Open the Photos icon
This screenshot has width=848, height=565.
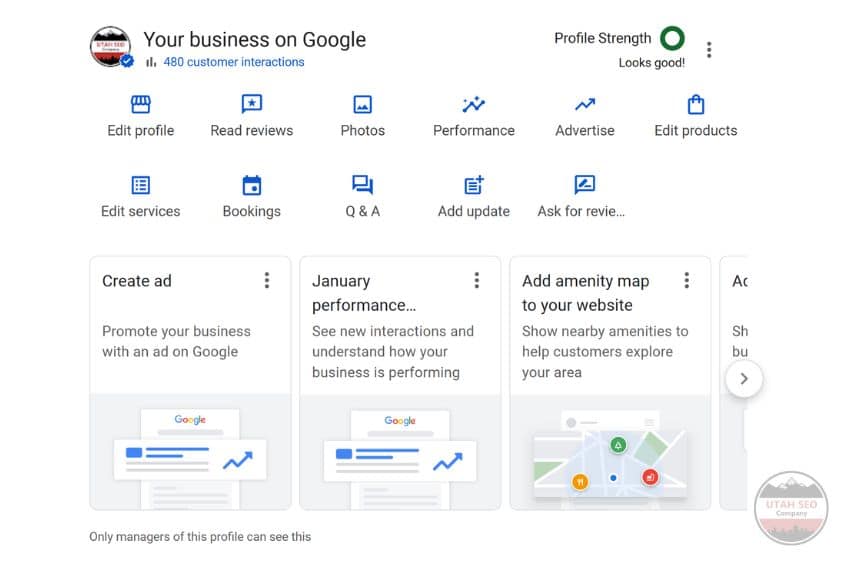click(362, 105)
